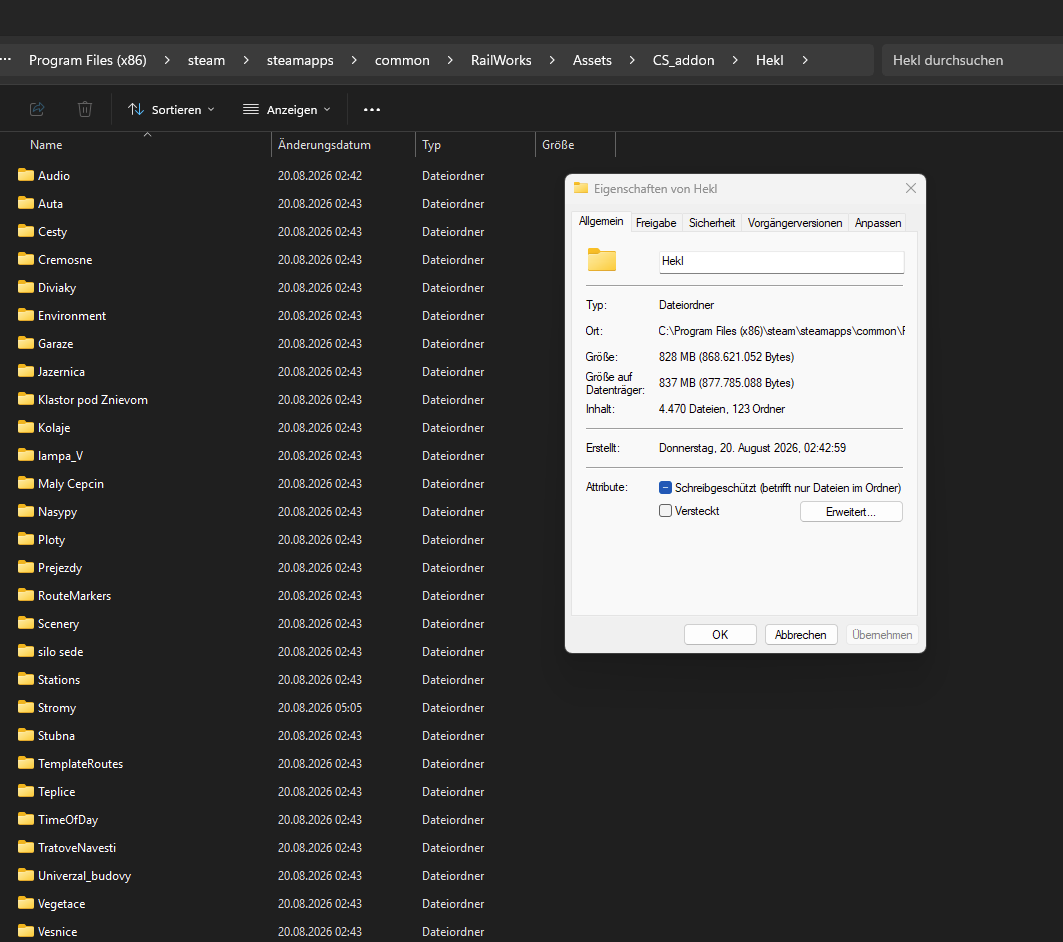
Task: Toggle the Schreibgeschützt checkbox
Action: pyautogui.click(x=665, y=487)
